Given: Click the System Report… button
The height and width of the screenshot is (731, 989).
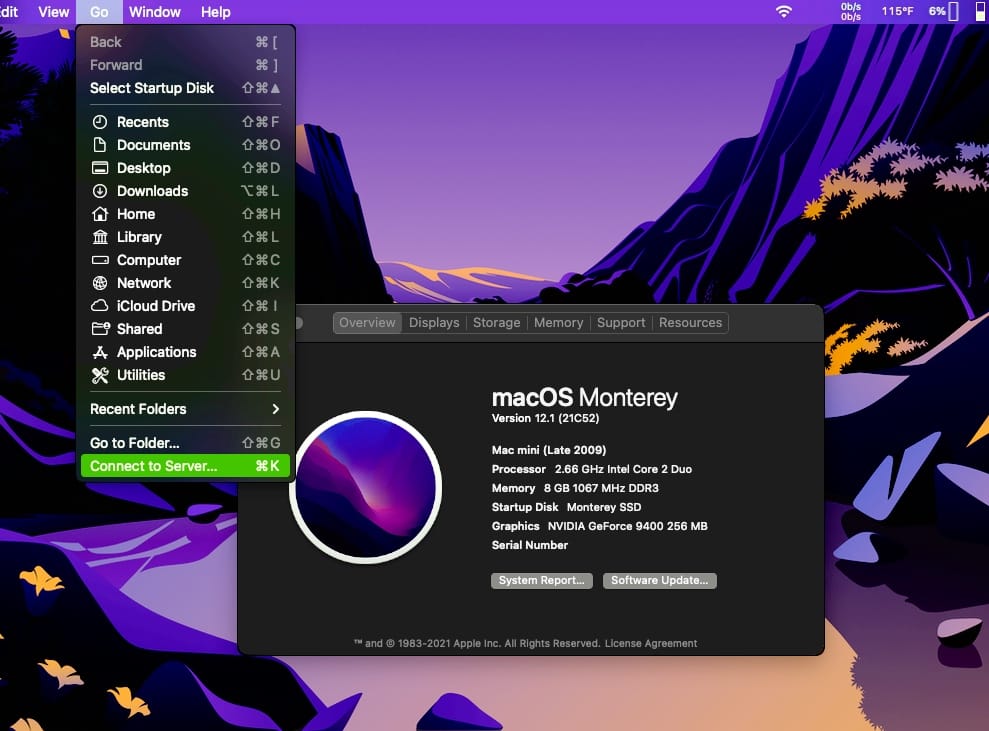Looking at the screenshot, I should pos(542,580).
